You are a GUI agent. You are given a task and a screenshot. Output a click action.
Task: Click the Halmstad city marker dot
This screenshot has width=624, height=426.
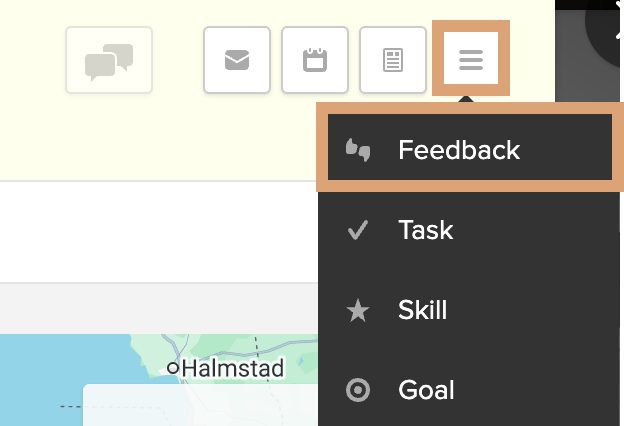point(173,368)
